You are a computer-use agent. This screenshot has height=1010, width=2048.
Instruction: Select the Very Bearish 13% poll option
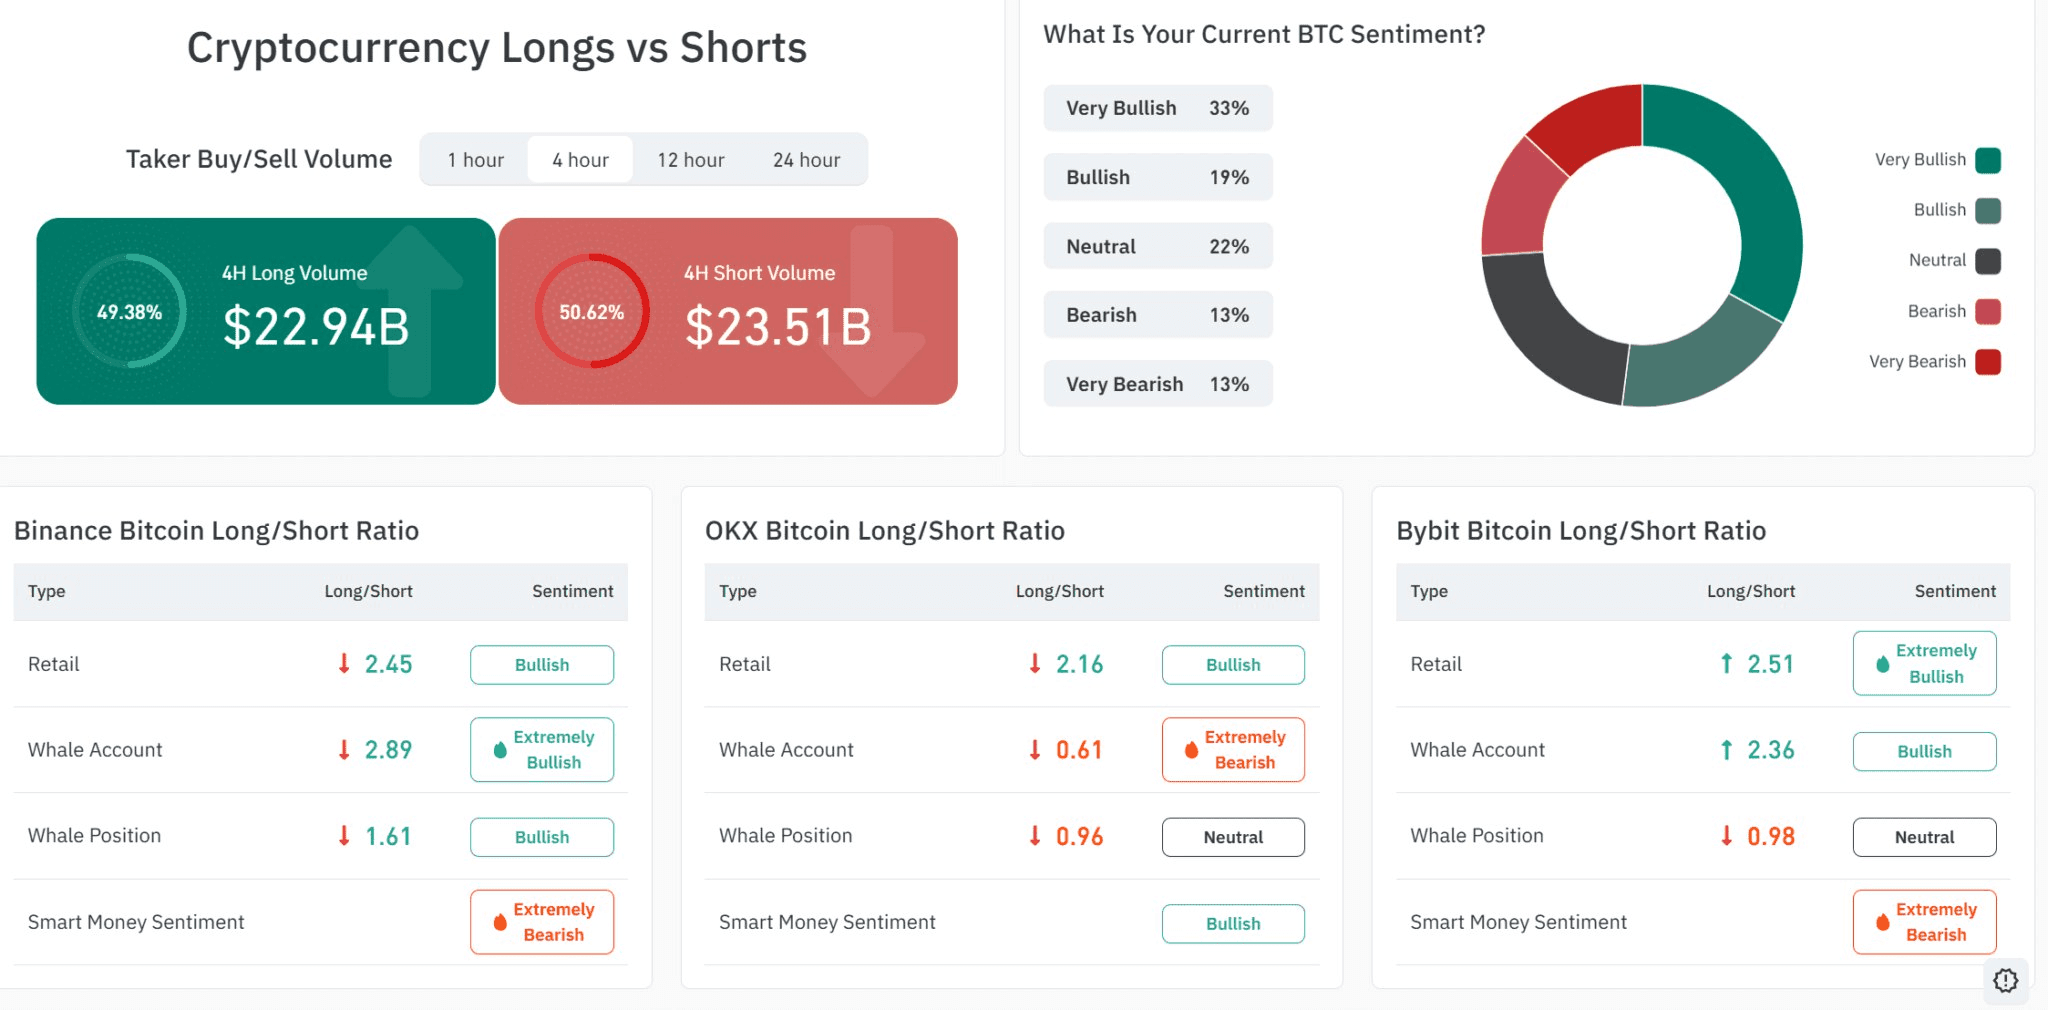(1157, 384)
